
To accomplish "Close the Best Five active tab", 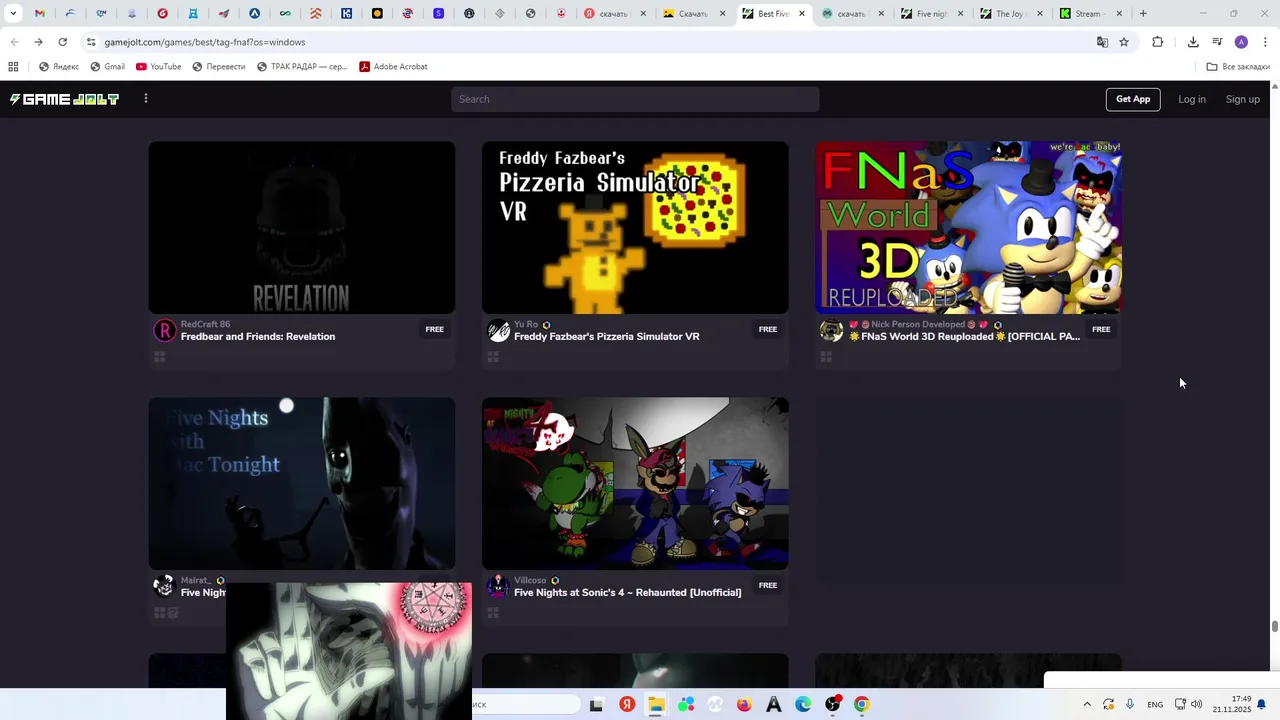I will 802,14.
